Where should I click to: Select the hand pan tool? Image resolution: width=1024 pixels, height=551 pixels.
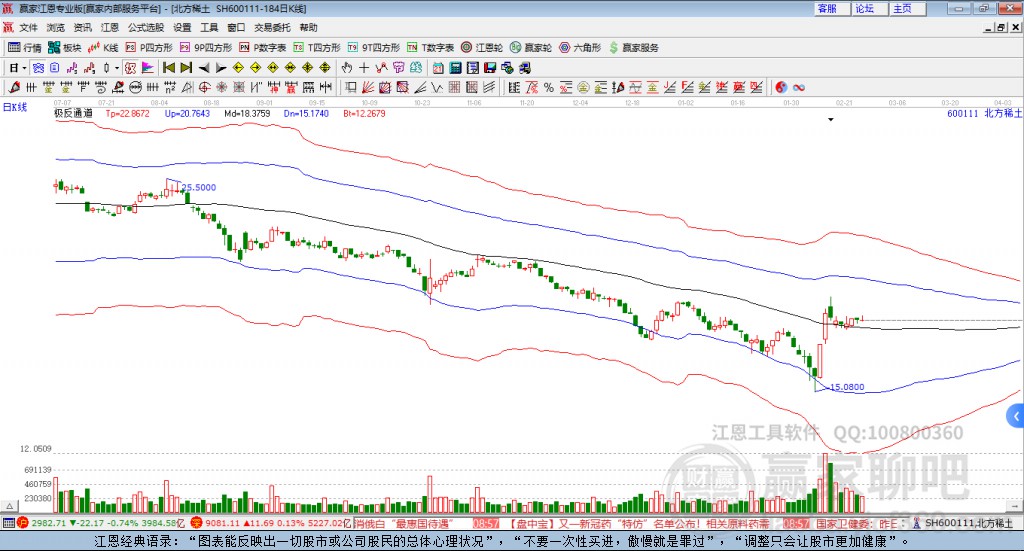click(347, 68)
